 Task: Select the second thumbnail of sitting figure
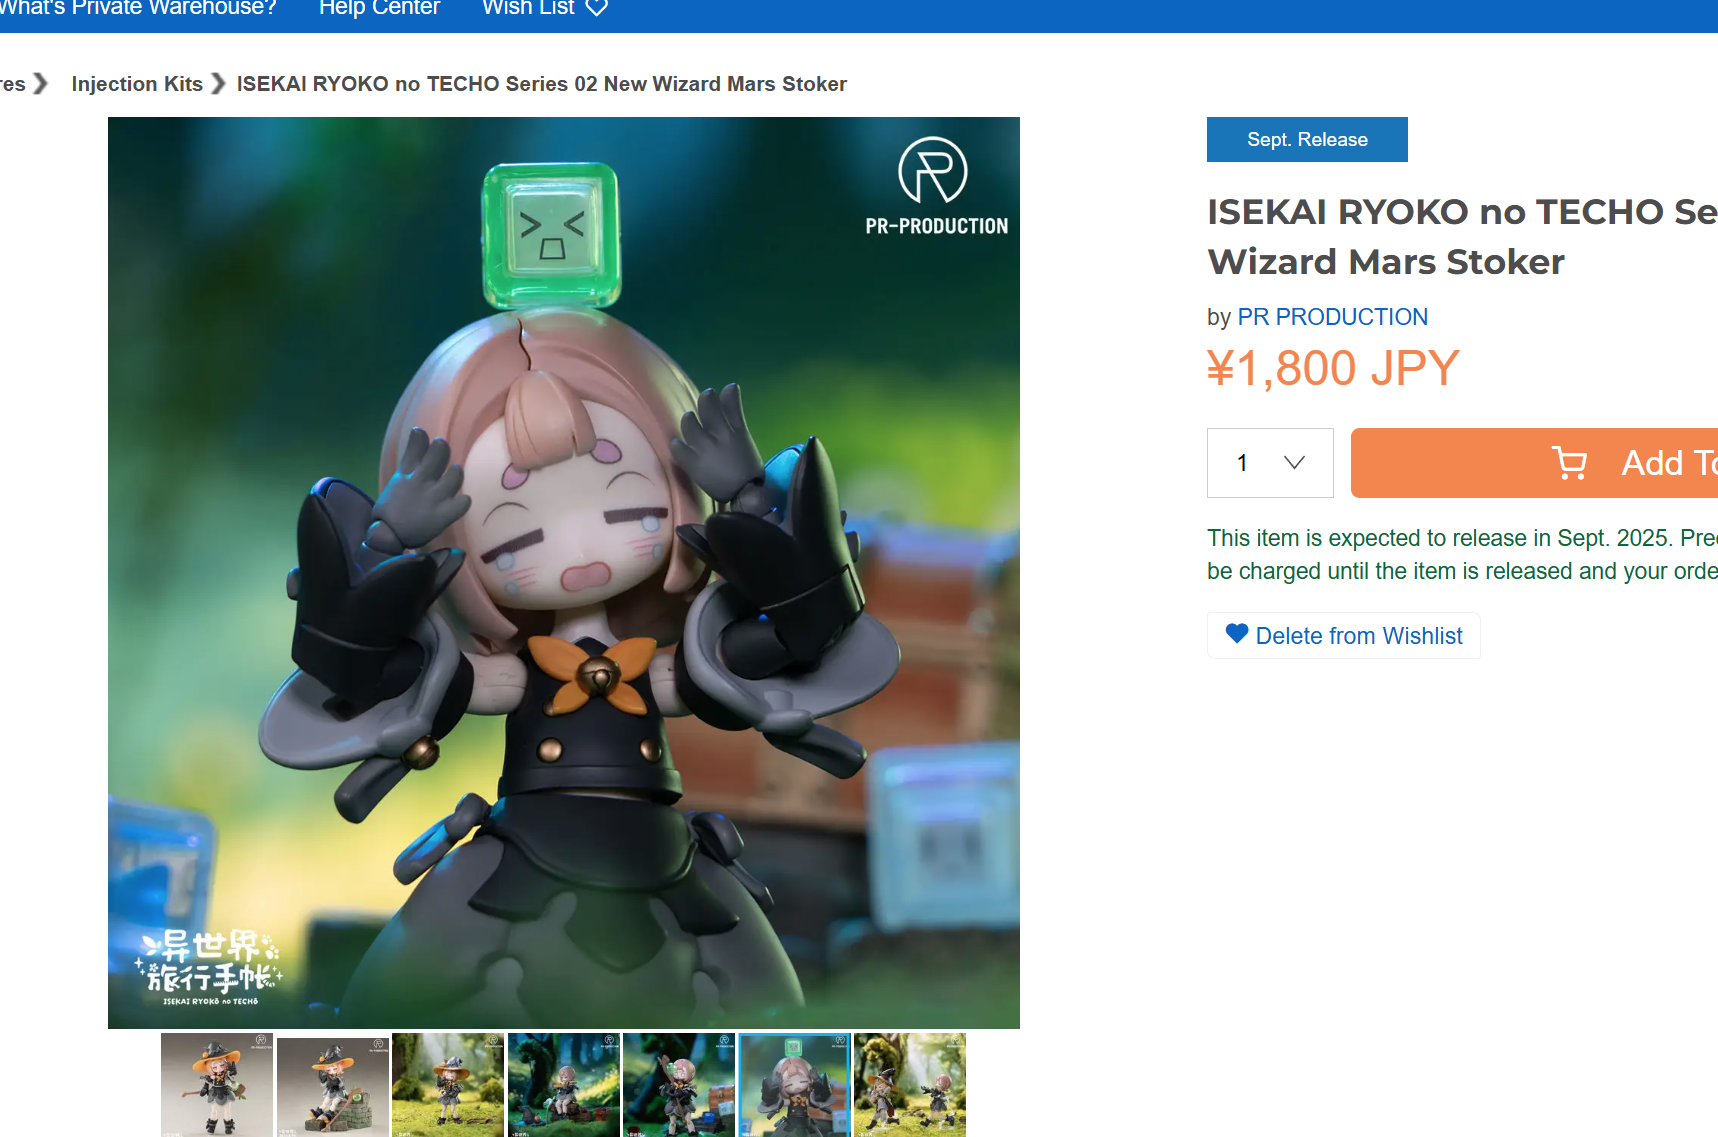pos(333,1085)
